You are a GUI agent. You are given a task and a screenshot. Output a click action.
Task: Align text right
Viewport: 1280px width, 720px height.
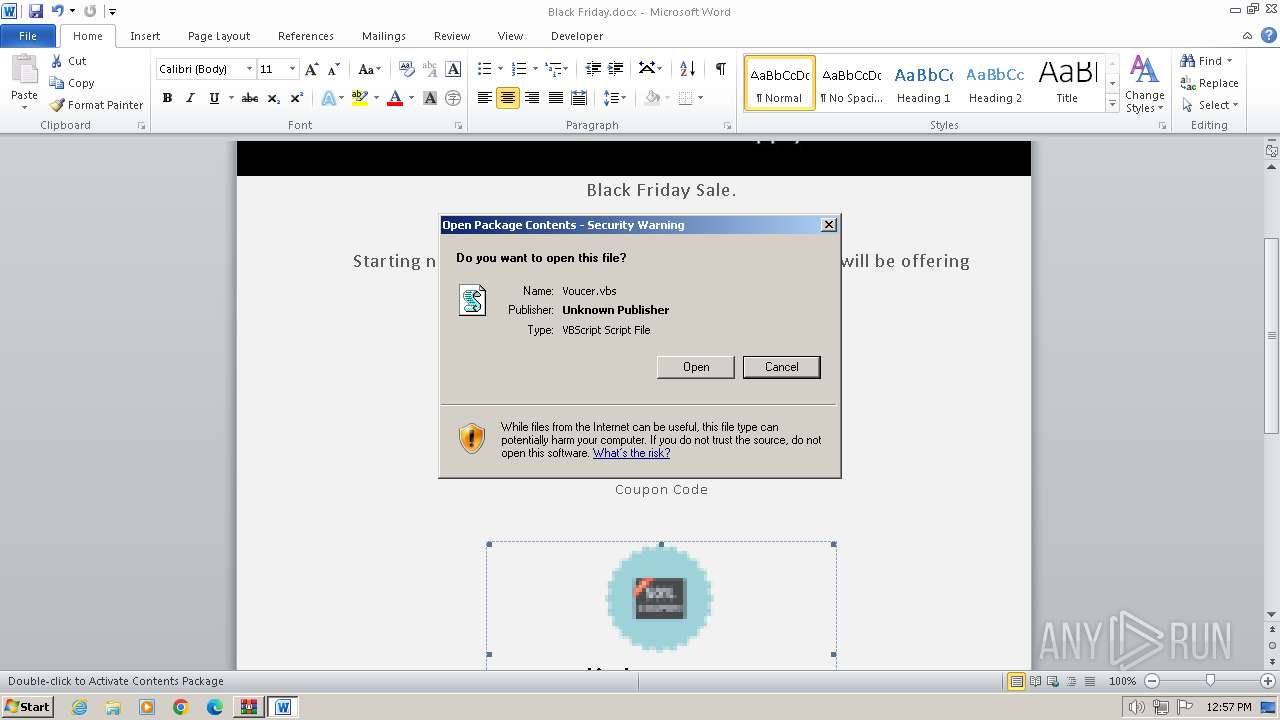pos(532,98)
